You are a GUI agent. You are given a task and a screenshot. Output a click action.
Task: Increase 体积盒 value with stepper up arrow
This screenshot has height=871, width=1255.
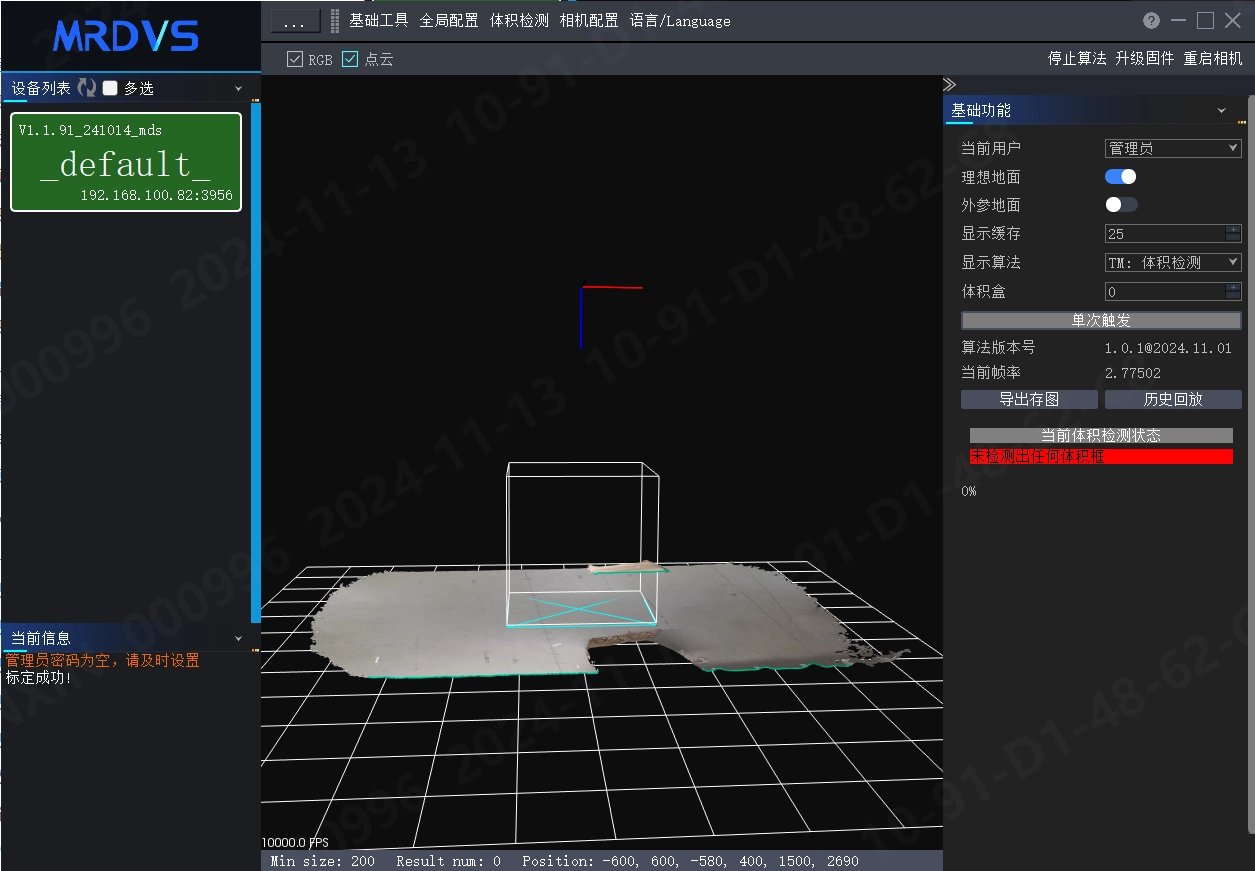1234,287
